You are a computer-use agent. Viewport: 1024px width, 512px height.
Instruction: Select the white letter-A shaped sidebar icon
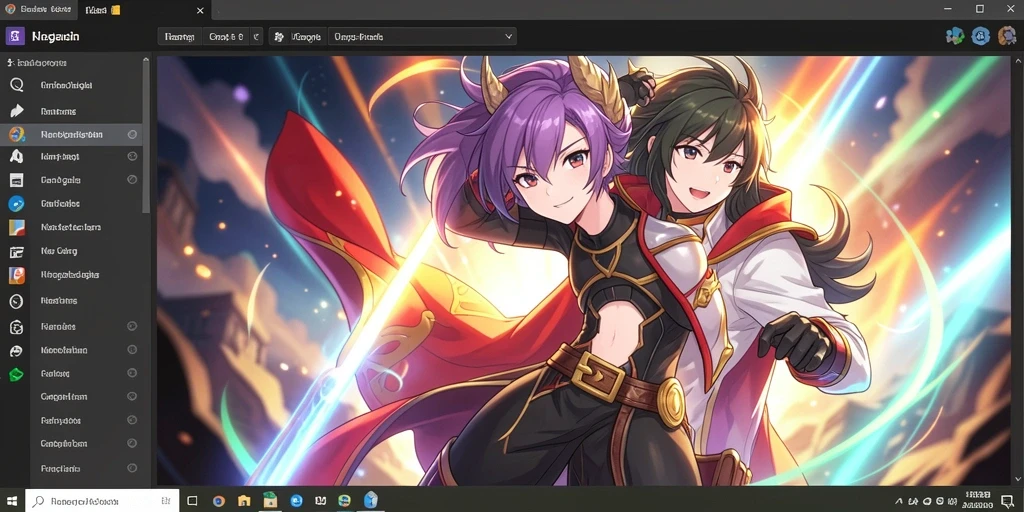[x=16, y=157]
